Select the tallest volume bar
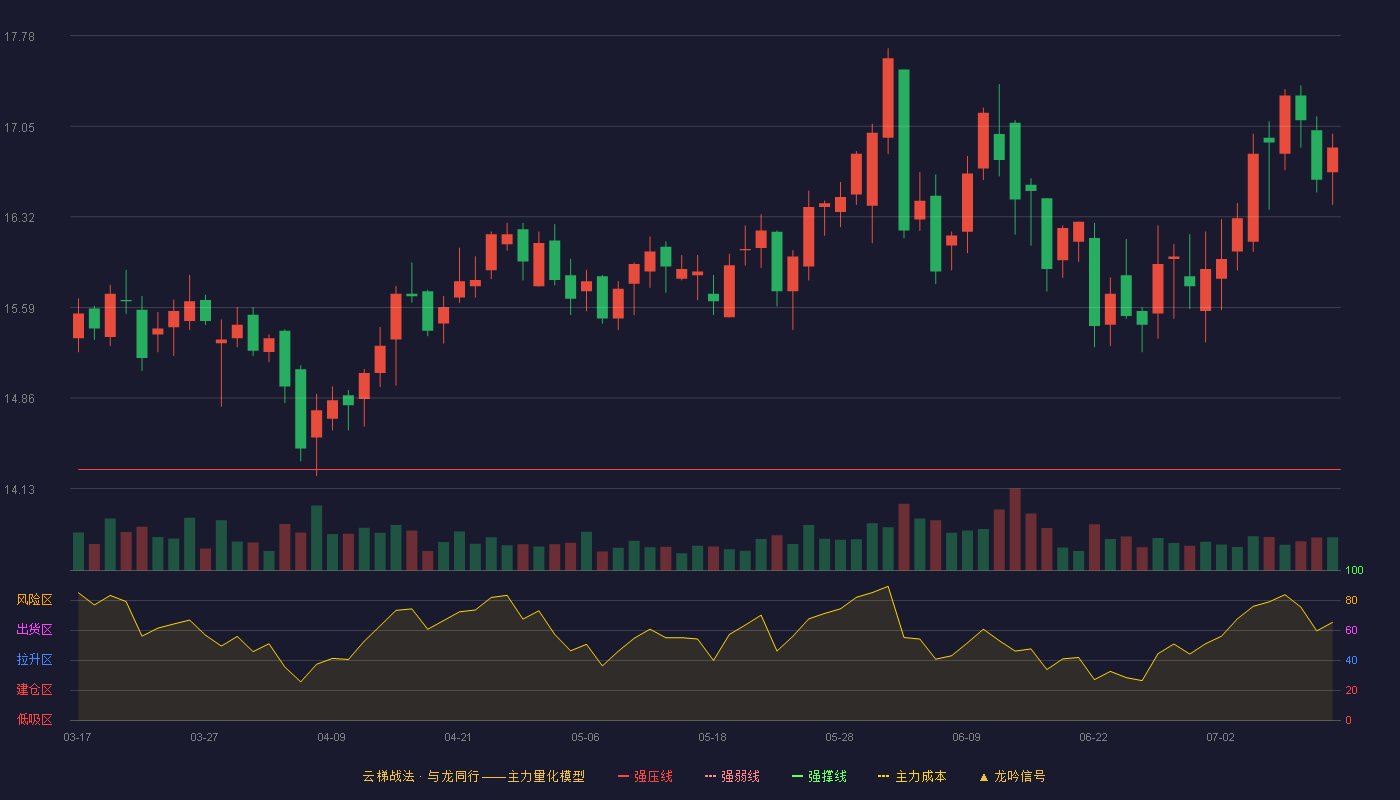 1015,530
